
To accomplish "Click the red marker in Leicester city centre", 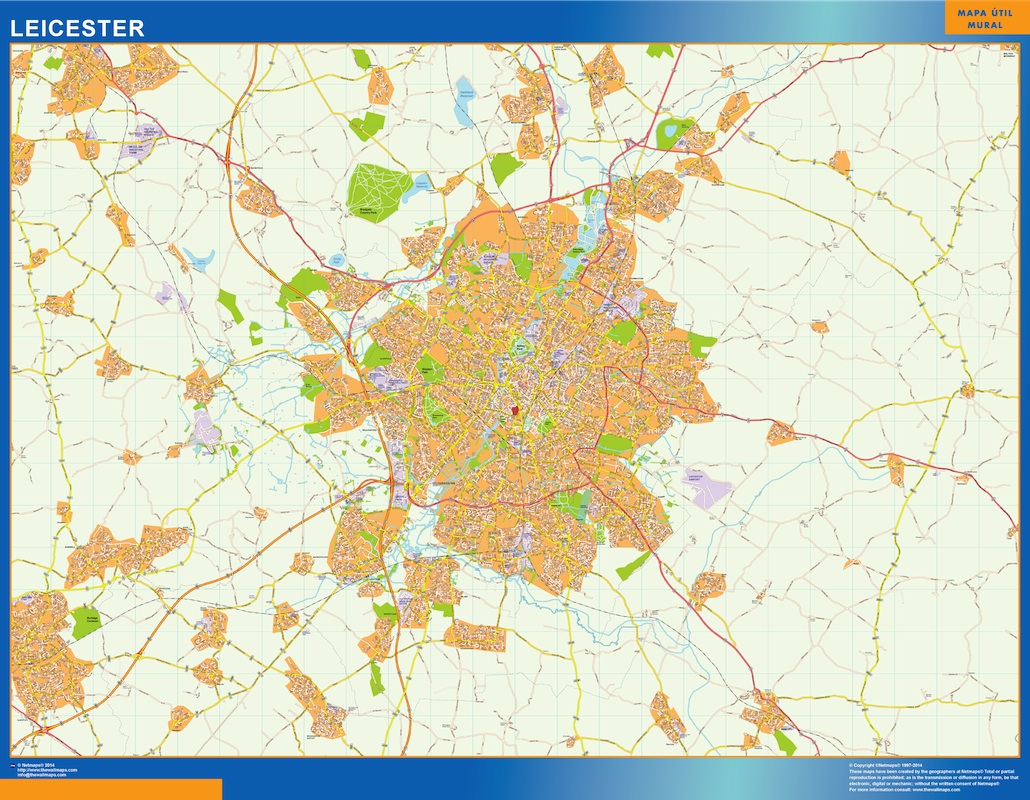I will coord(514,410).
